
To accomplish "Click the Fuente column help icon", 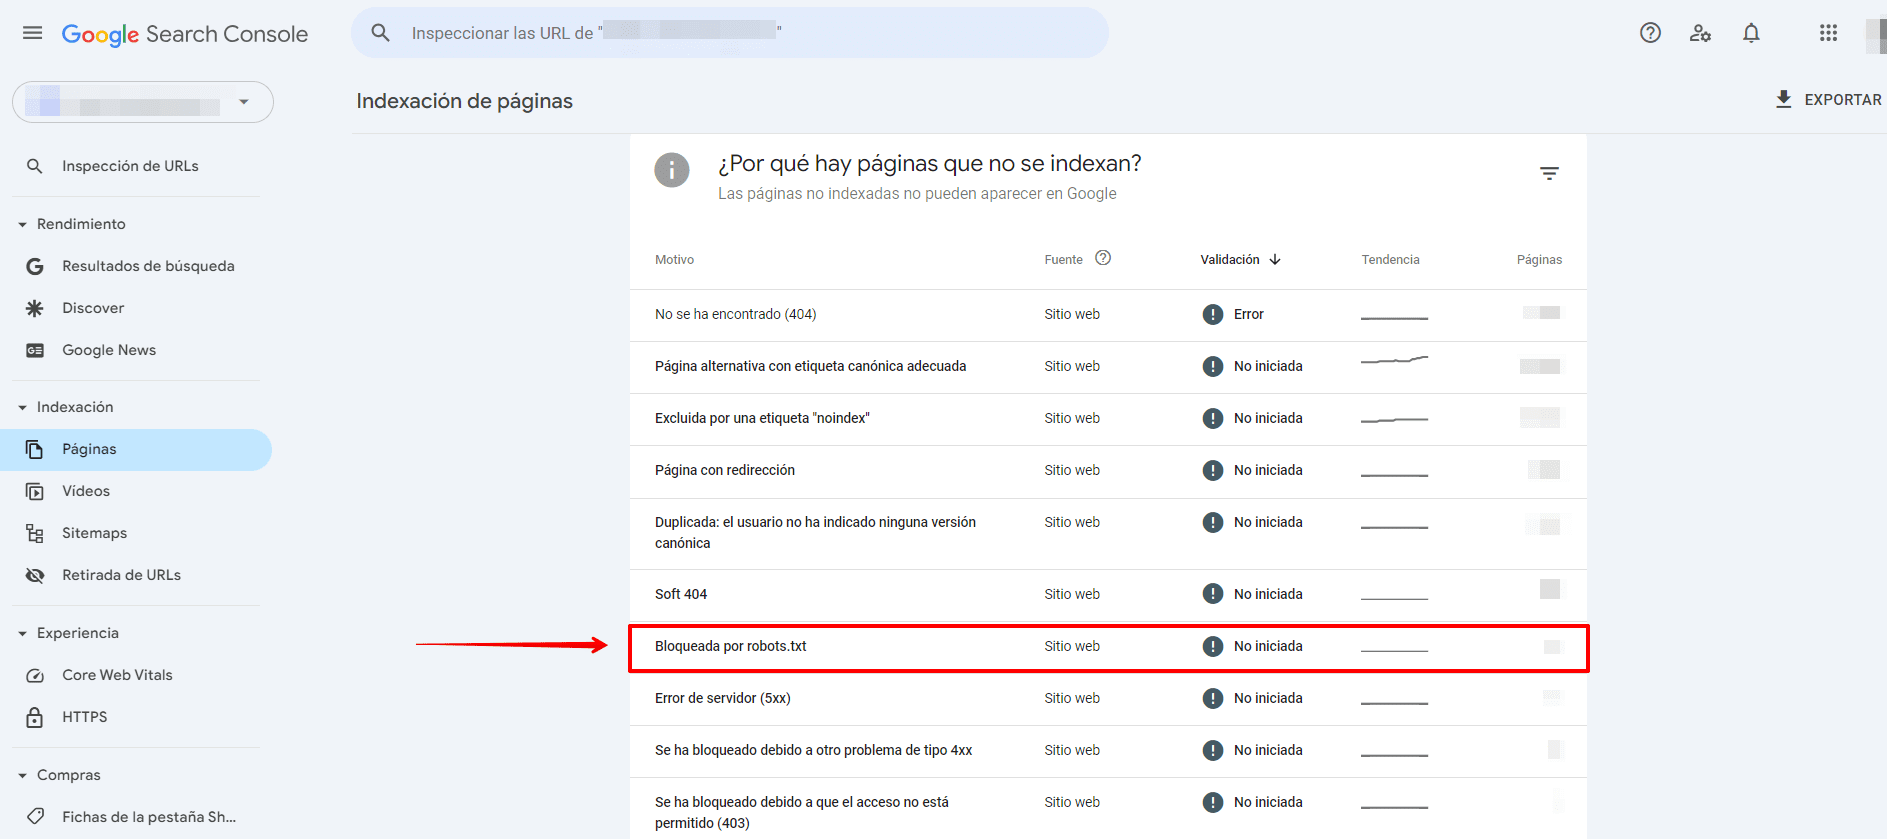I will (x=1103, y=258).
